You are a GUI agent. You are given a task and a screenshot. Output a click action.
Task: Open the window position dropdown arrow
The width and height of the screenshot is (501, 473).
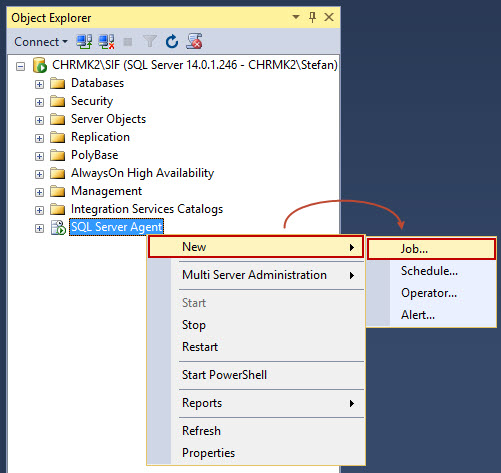[x=296, y=17]
